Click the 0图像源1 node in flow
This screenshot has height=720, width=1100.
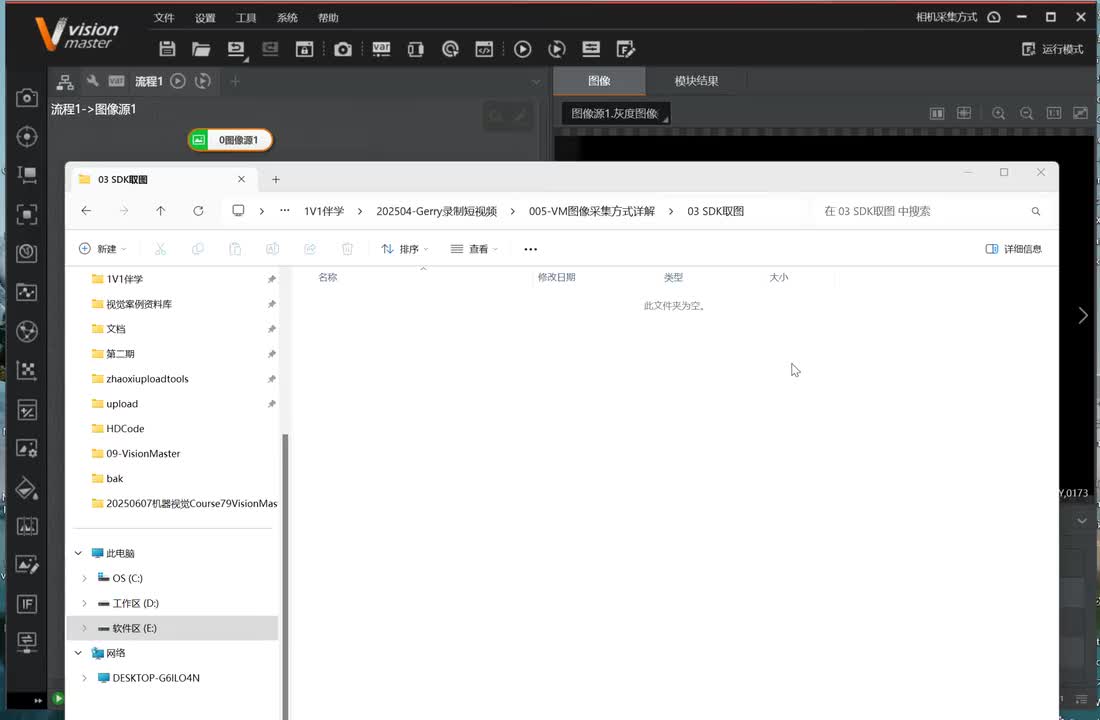tap(230, 140)
